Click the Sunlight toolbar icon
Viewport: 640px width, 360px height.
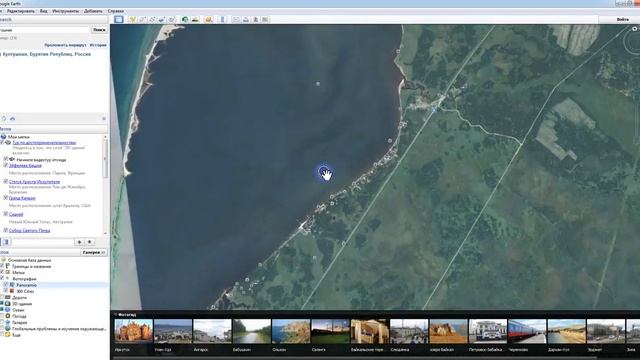coord(195,19)
